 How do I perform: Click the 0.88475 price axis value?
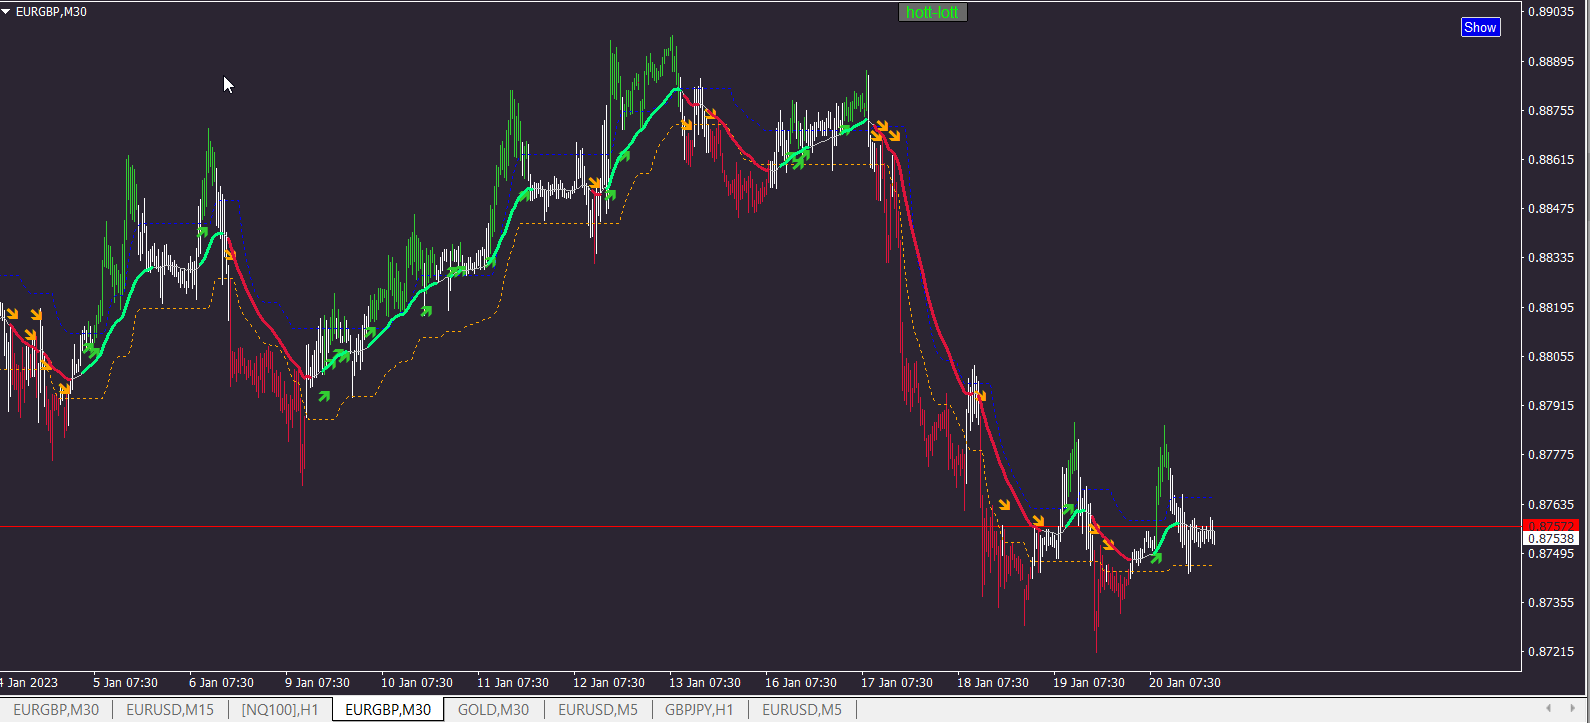click(1551, 208)
